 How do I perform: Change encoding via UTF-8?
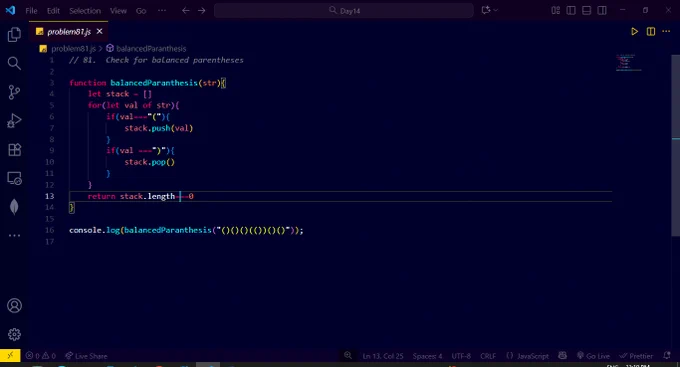[x=461, y=356]
